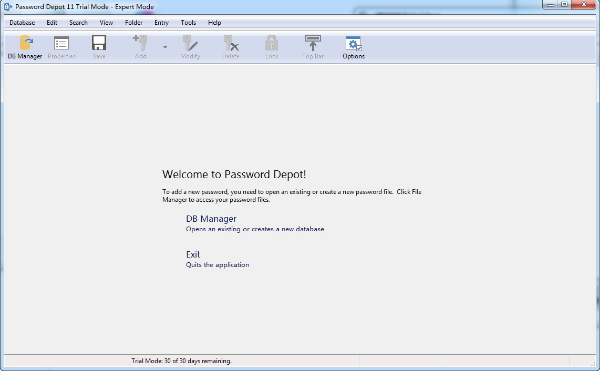Expand the Add button dropdown arrow
Viewport: 600px width, 371px height.
coord(165,47)
